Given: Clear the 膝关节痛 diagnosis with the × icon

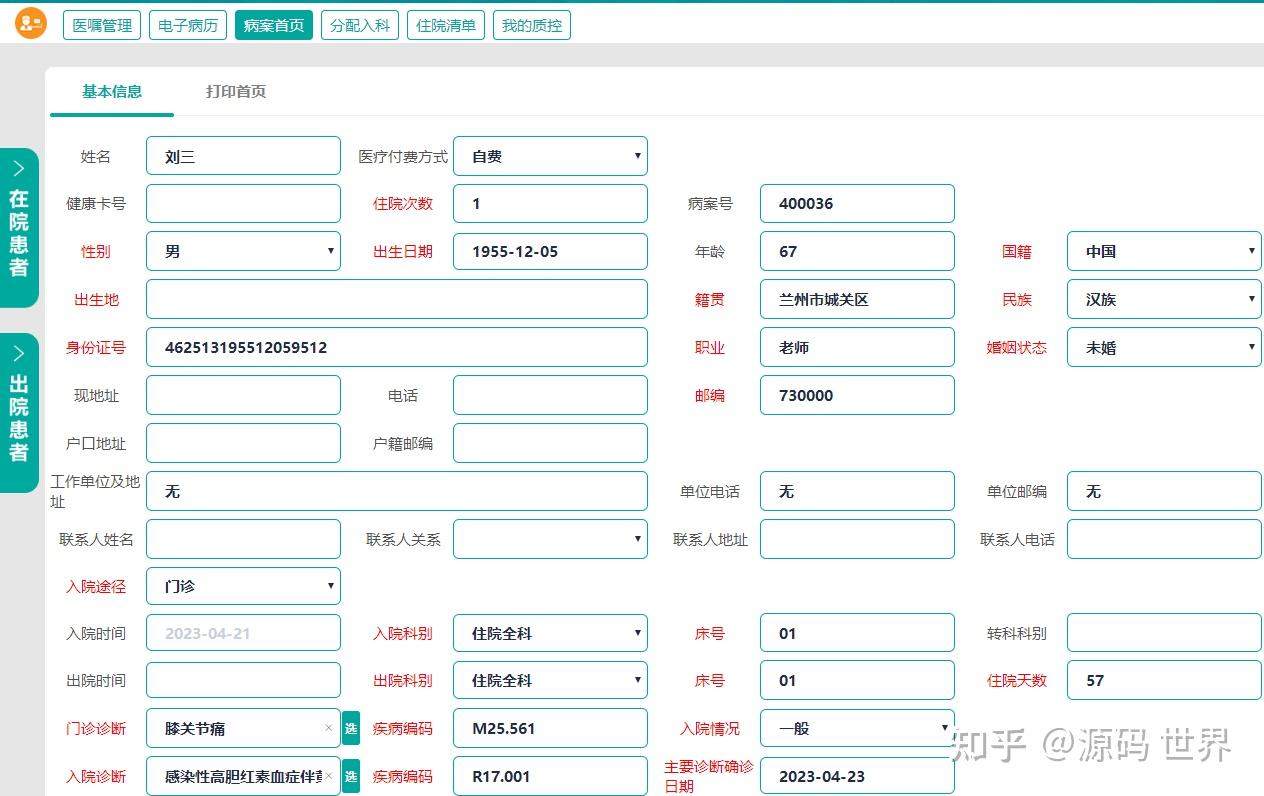Looking at the screenshot, I should 329,728.
